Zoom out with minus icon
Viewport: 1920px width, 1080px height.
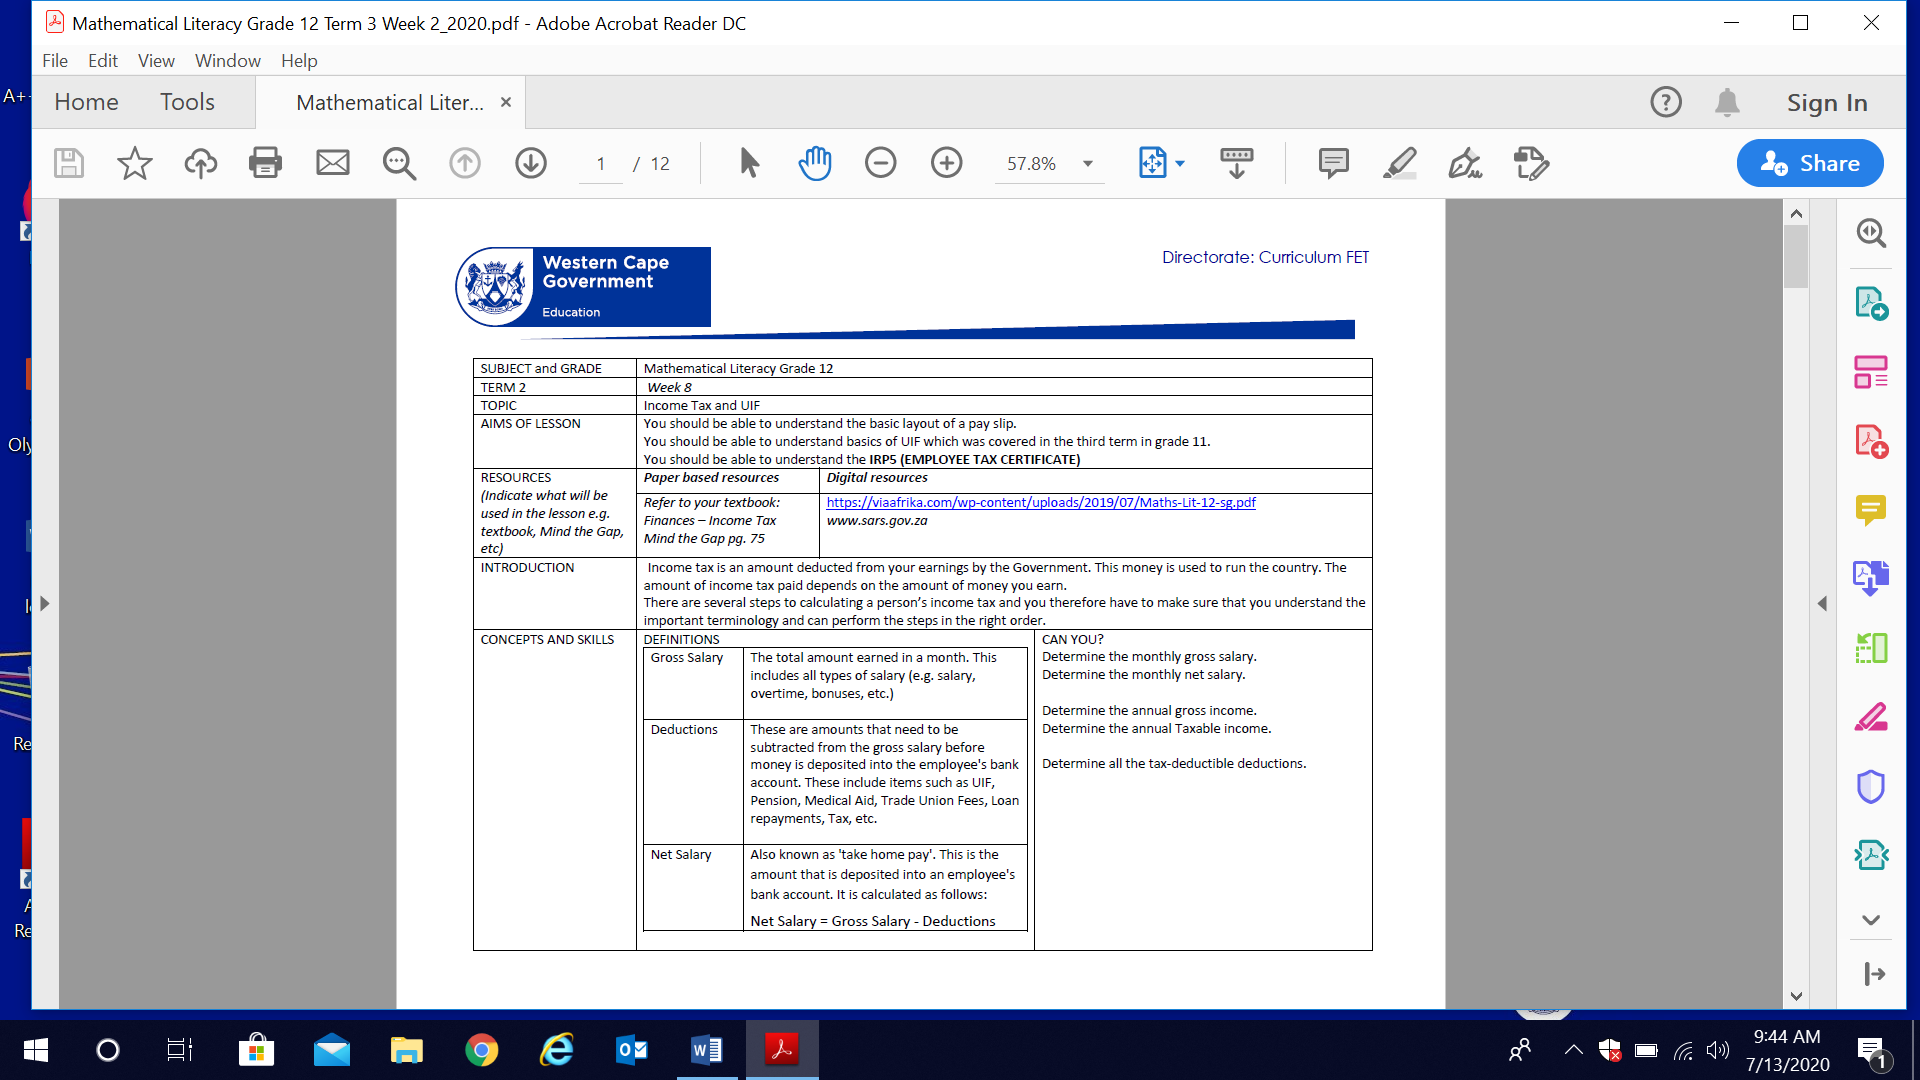coord(881,163)
